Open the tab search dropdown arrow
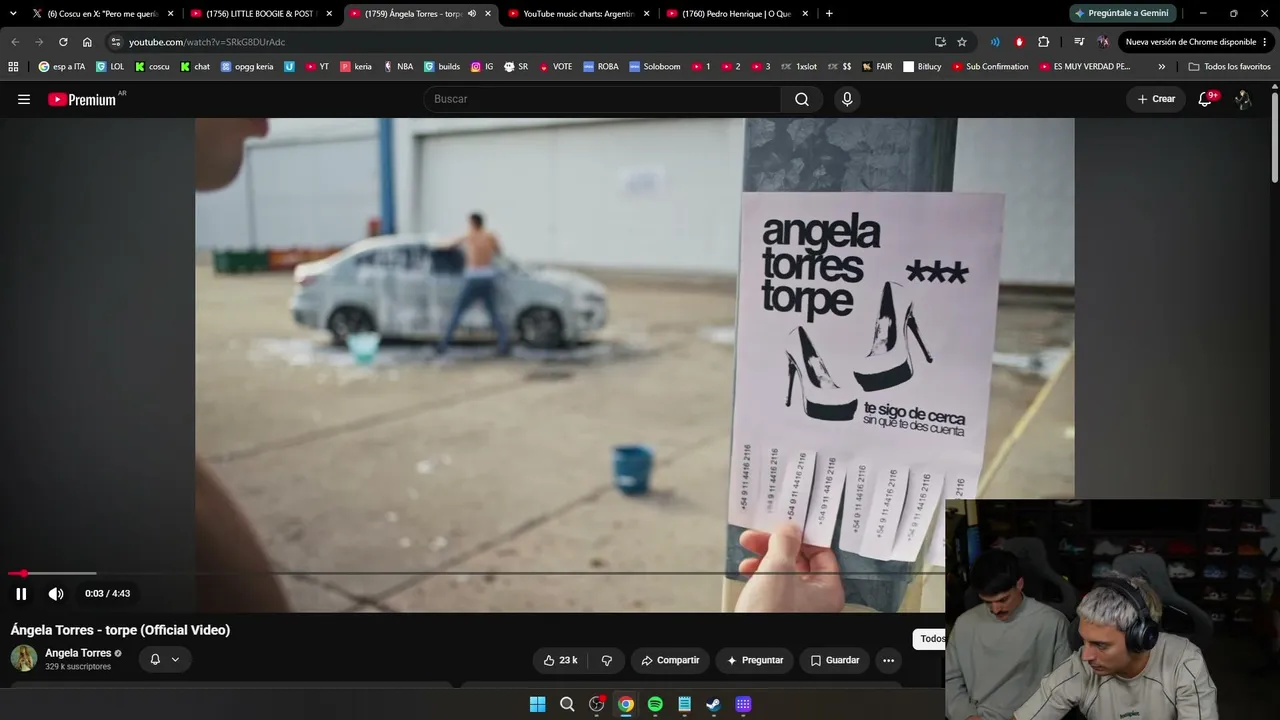The image size is (1280, 720). (x=13, y=13)
